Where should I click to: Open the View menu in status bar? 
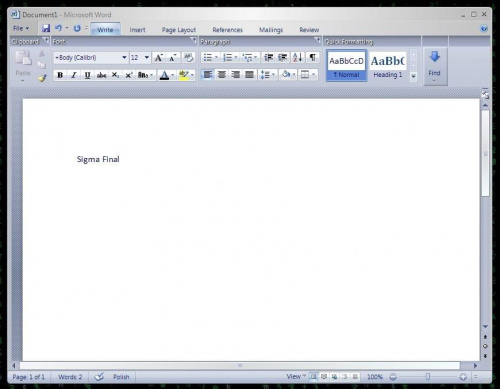pos(296,377)
